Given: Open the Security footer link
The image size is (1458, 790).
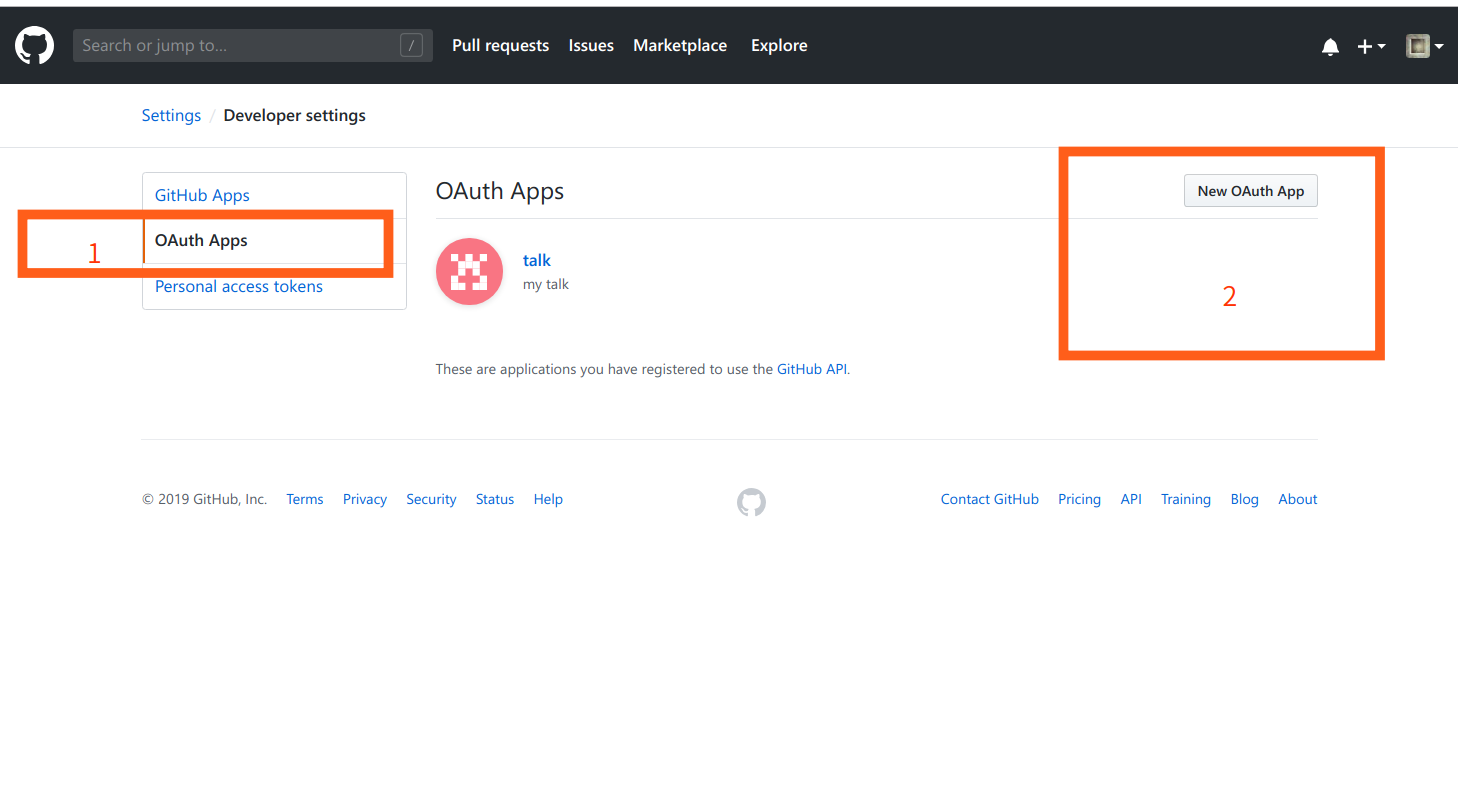Looking at the screenshot, I should tap(431, 499).
